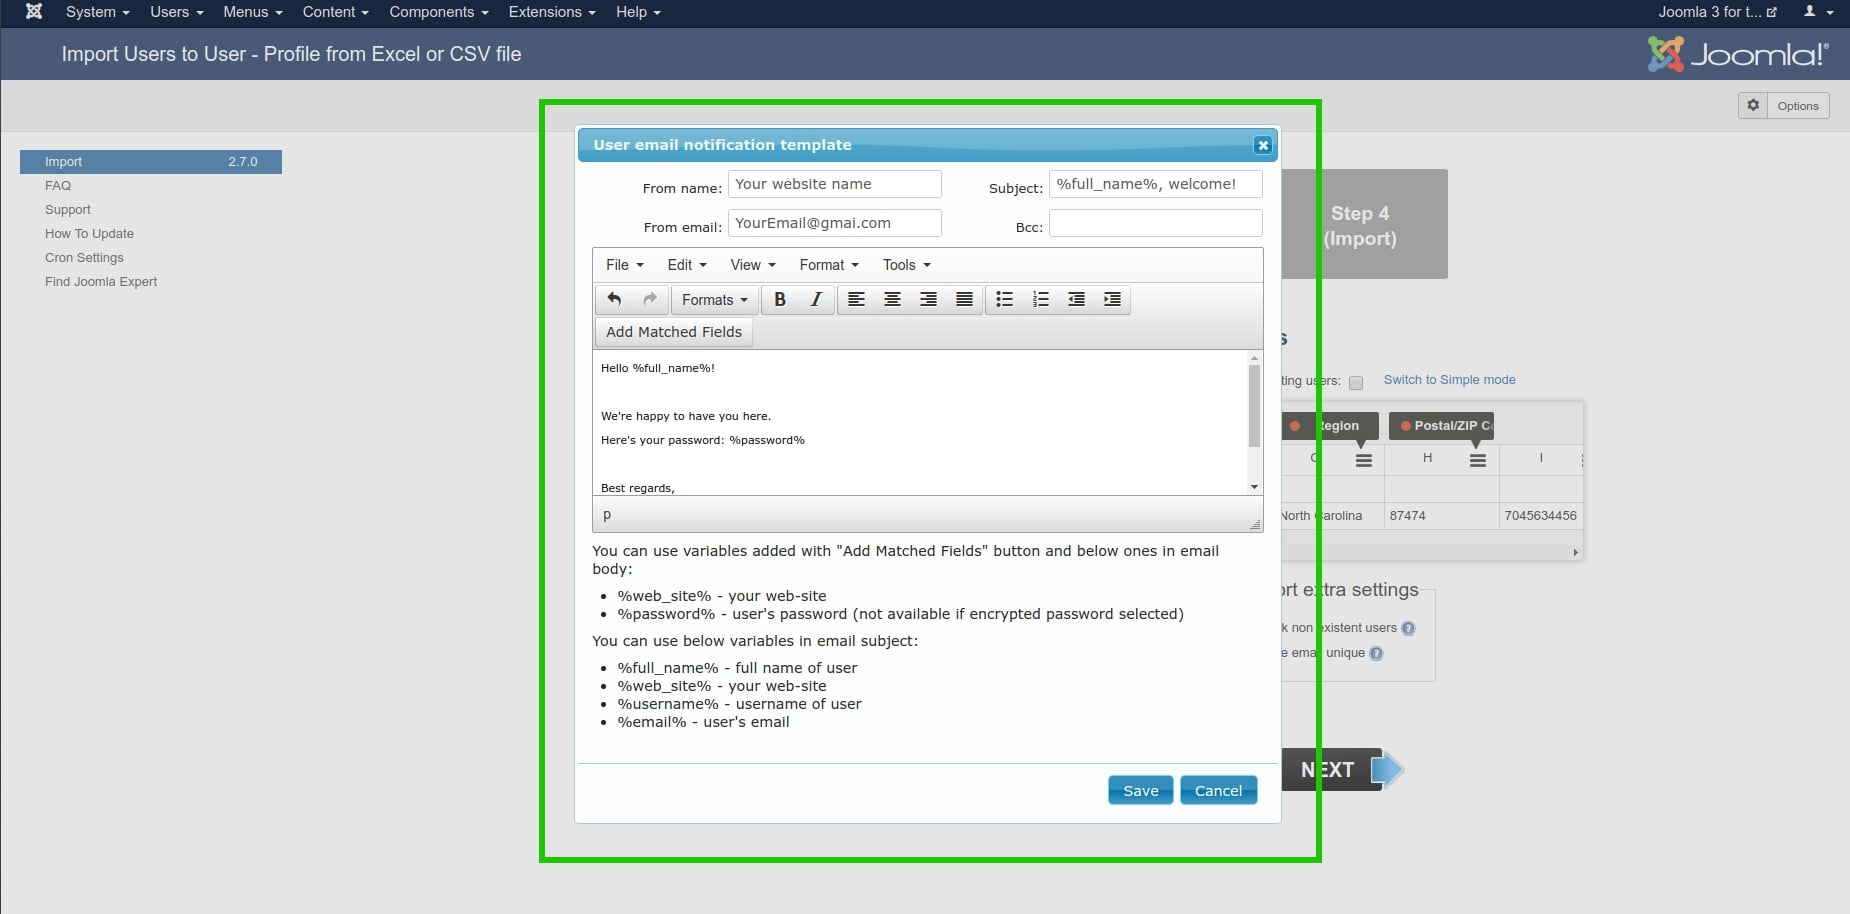Screen dimensions: 1850x914
Task: Open the Formats dropdown in editor
Action: pyautogui.click(x=714, y=300)
